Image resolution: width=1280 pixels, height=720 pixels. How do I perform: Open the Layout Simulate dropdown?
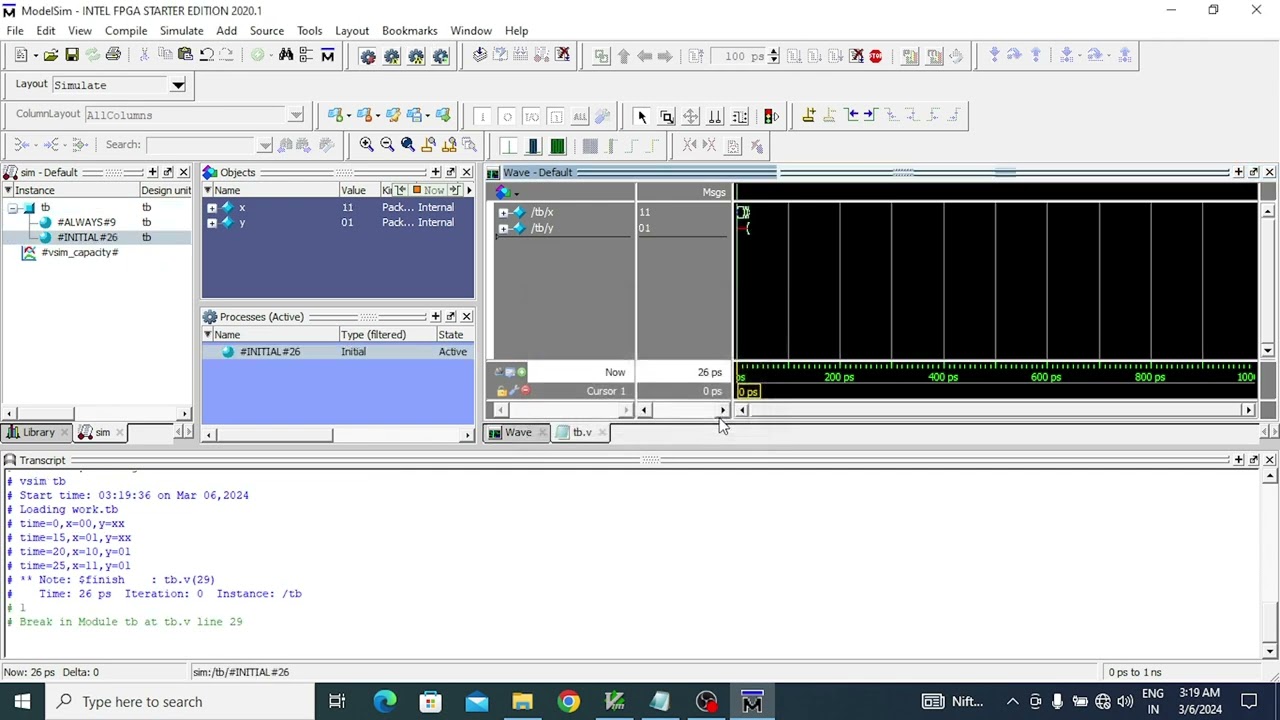click(177, 85)
